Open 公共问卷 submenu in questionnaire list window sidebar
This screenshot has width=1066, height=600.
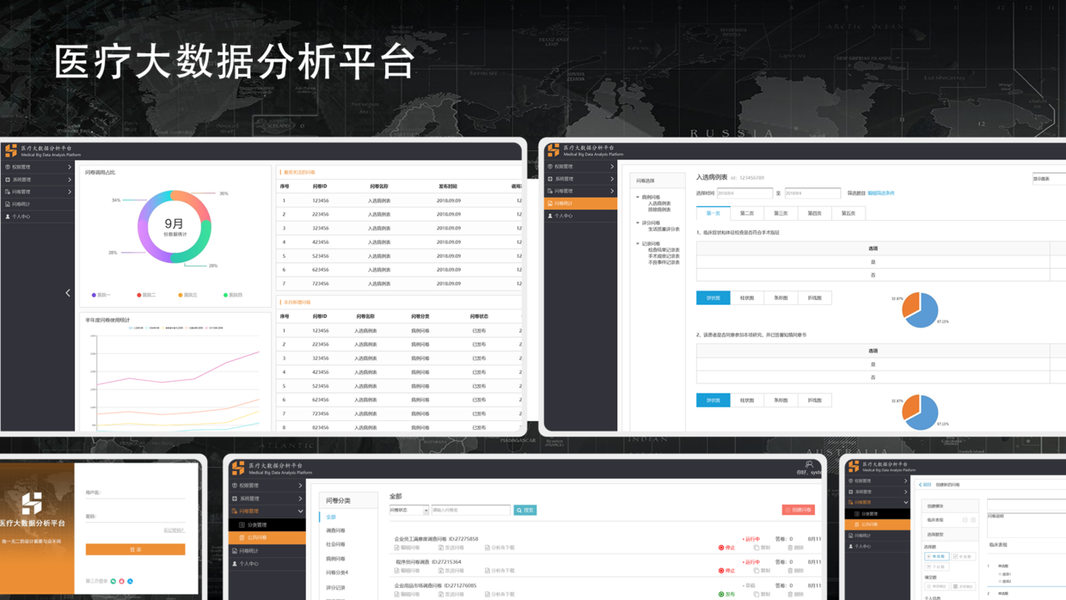268,537
